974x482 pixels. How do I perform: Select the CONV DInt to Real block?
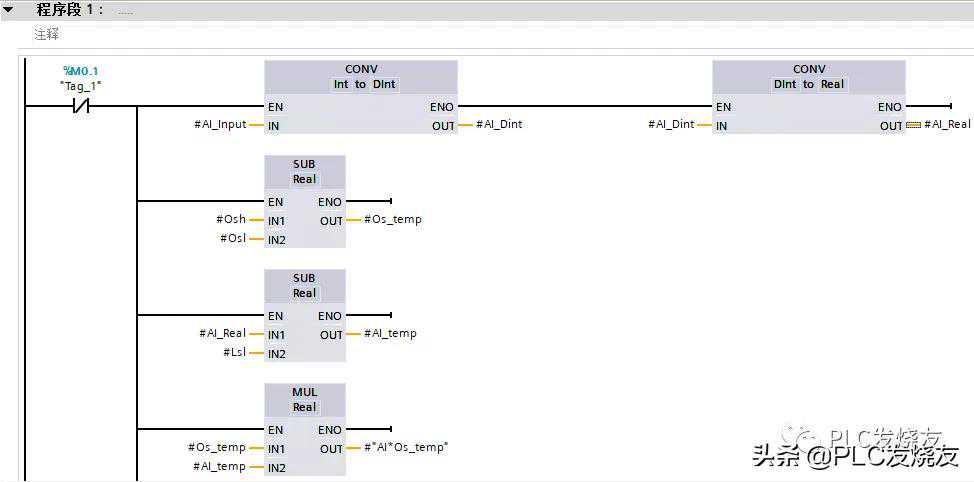point(808,77)
